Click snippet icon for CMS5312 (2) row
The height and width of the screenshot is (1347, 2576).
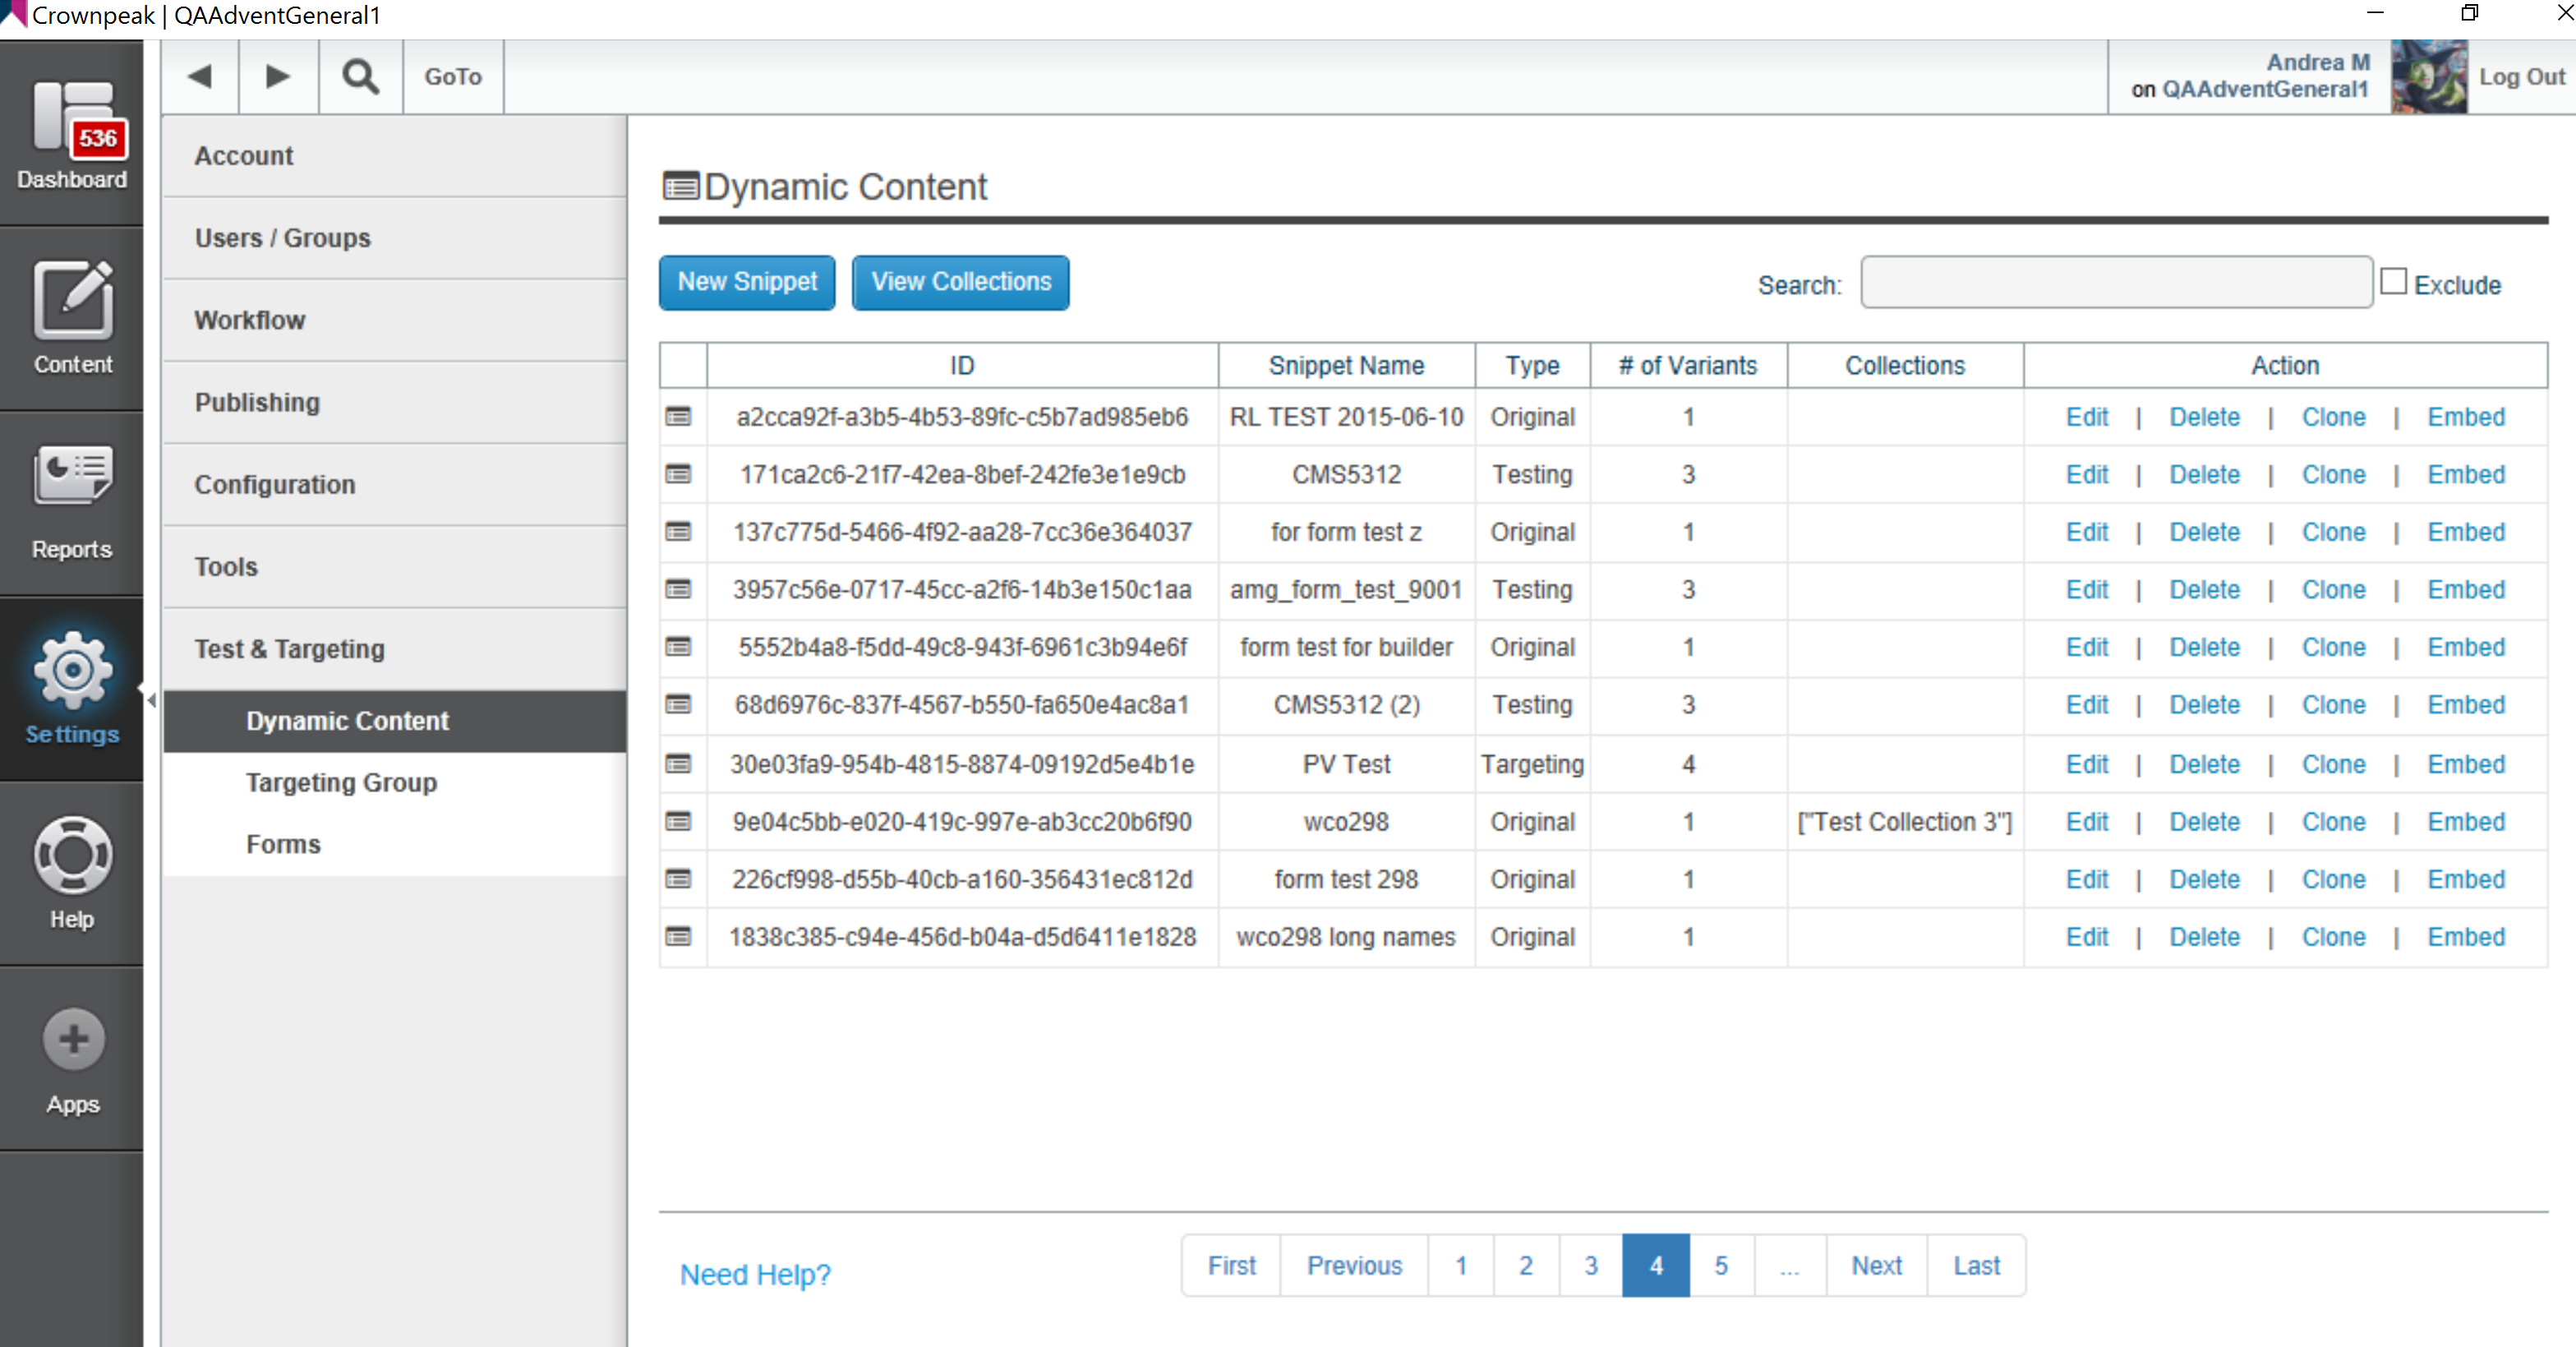679,705
